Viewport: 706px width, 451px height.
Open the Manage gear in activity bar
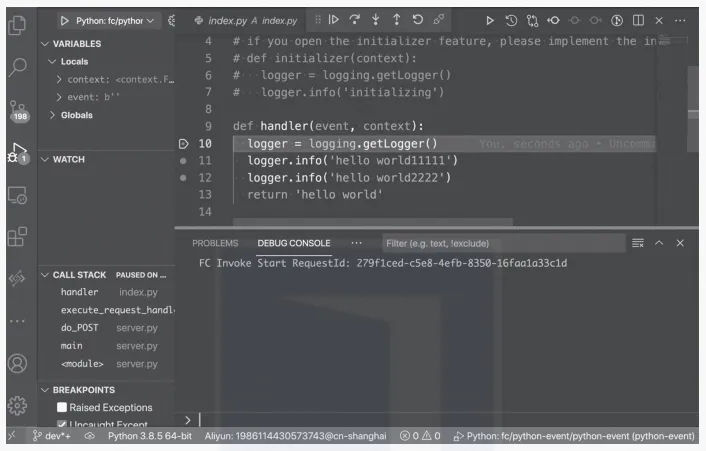coord(18,406)
